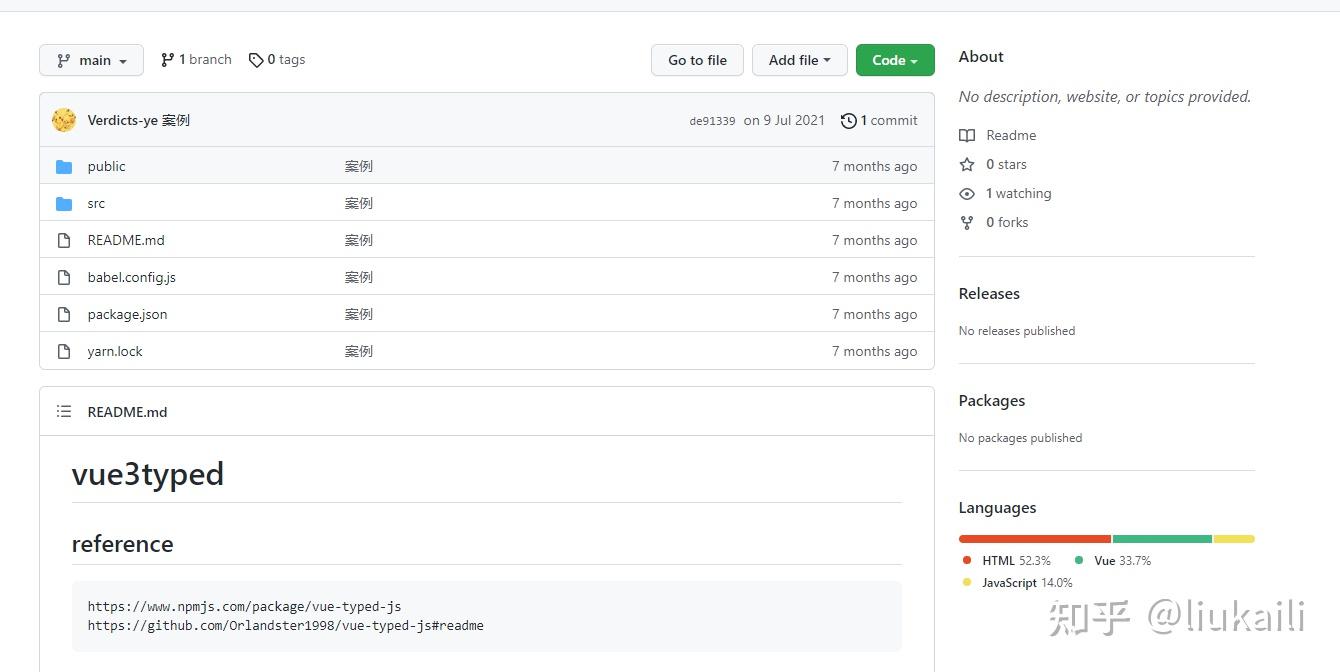1340x672 pixels.
Task: Click the commit history clock icon
Action: pyautogui.click(x=849, y=121)
